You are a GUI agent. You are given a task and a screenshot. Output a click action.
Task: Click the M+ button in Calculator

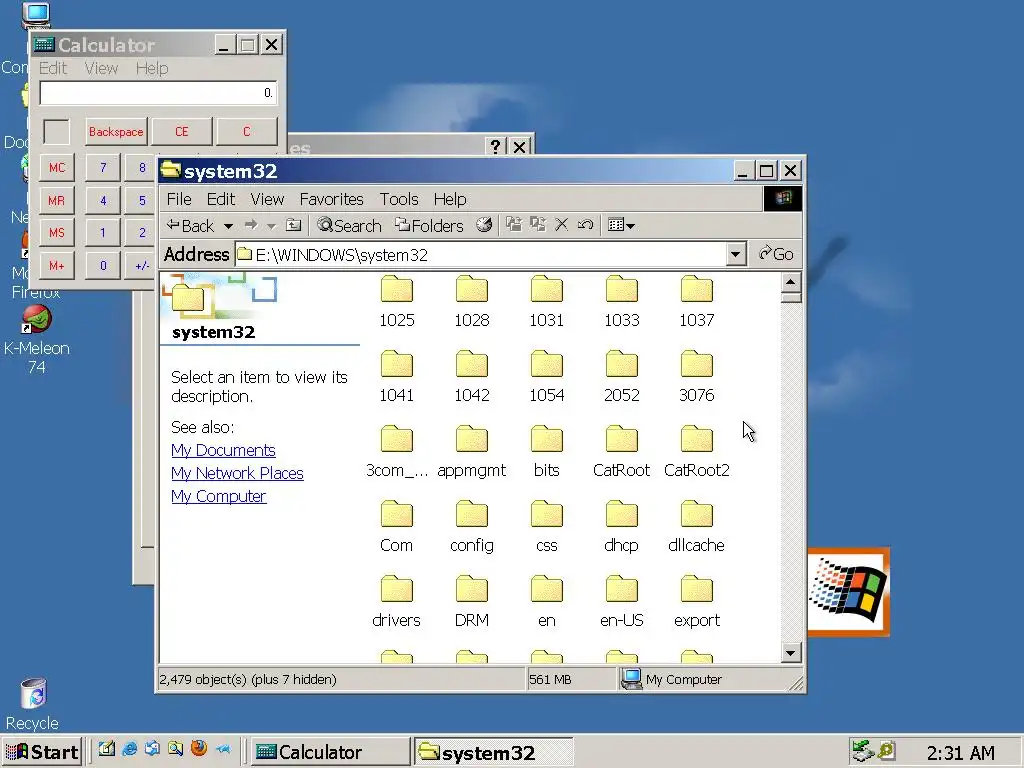(57, 266)
